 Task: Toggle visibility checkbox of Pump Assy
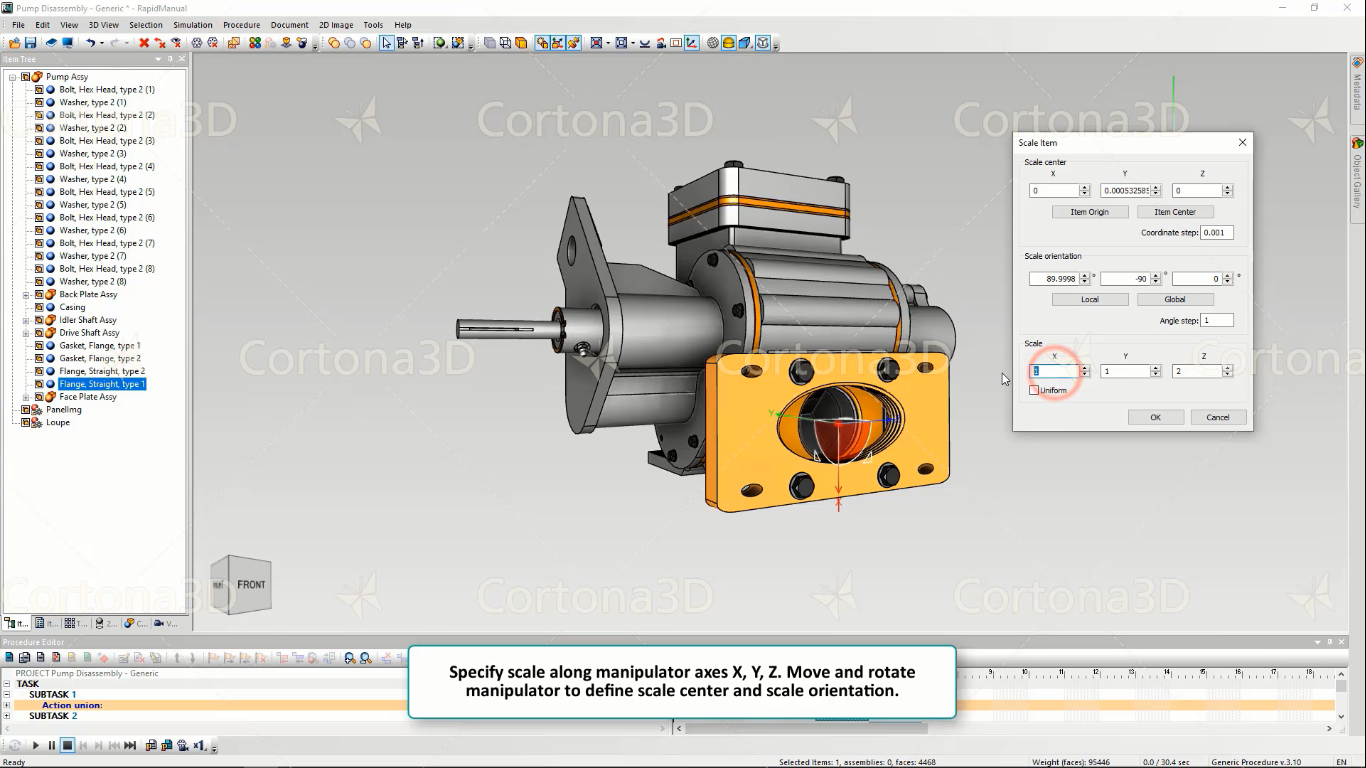pos(25,76)
